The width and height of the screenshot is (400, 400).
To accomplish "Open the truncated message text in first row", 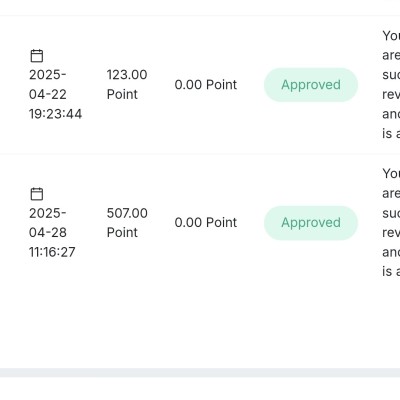I will point(391,84).
